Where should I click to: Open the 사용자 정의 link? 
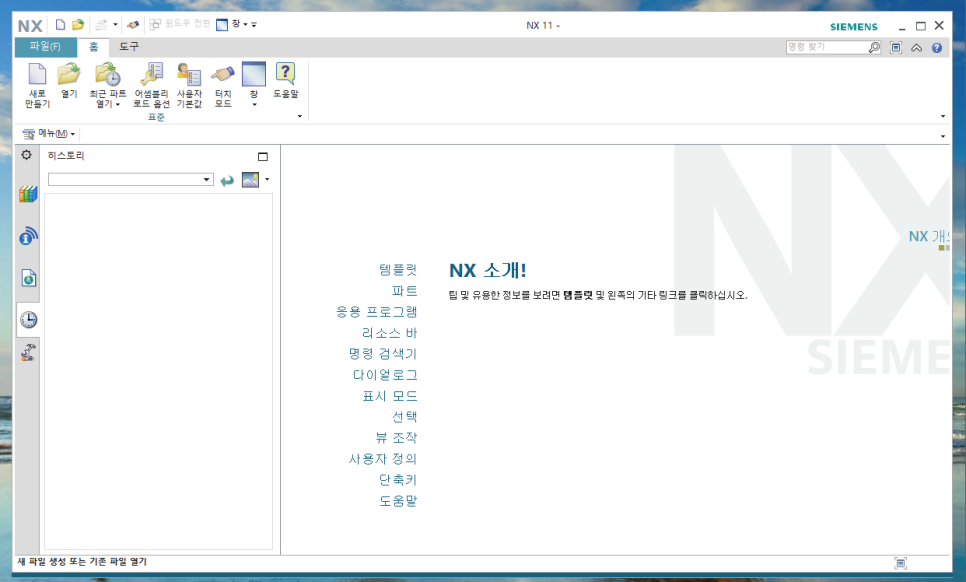pos(383,458)
